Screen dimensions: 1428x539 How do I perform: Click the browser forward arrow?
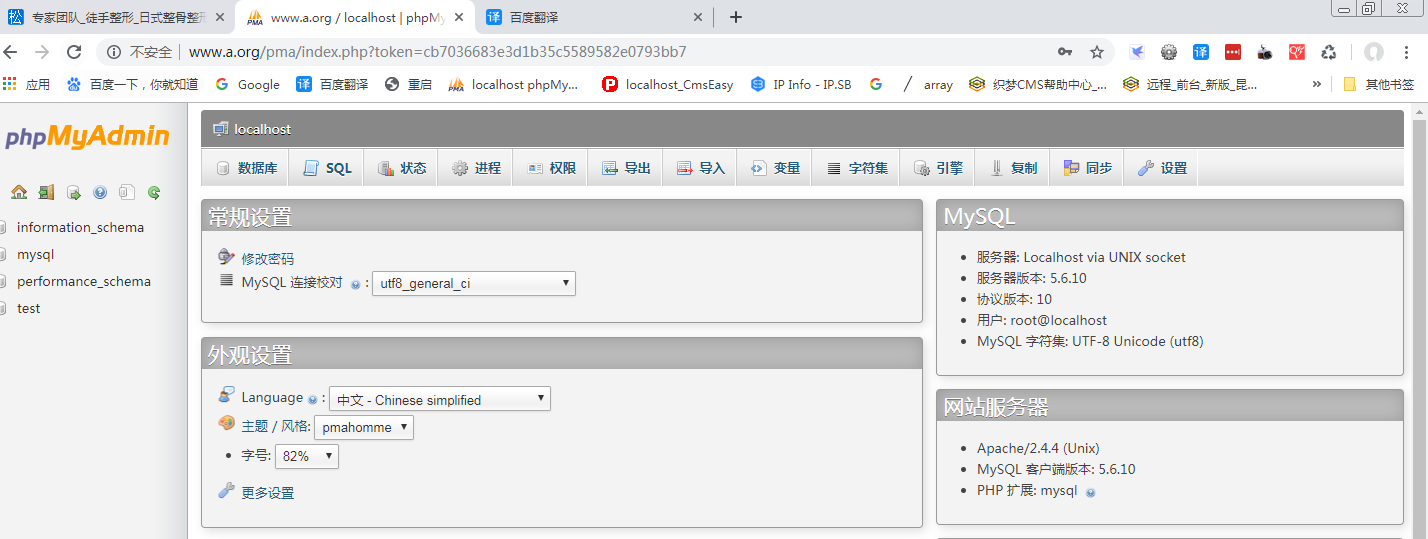(x=42, y=52)
